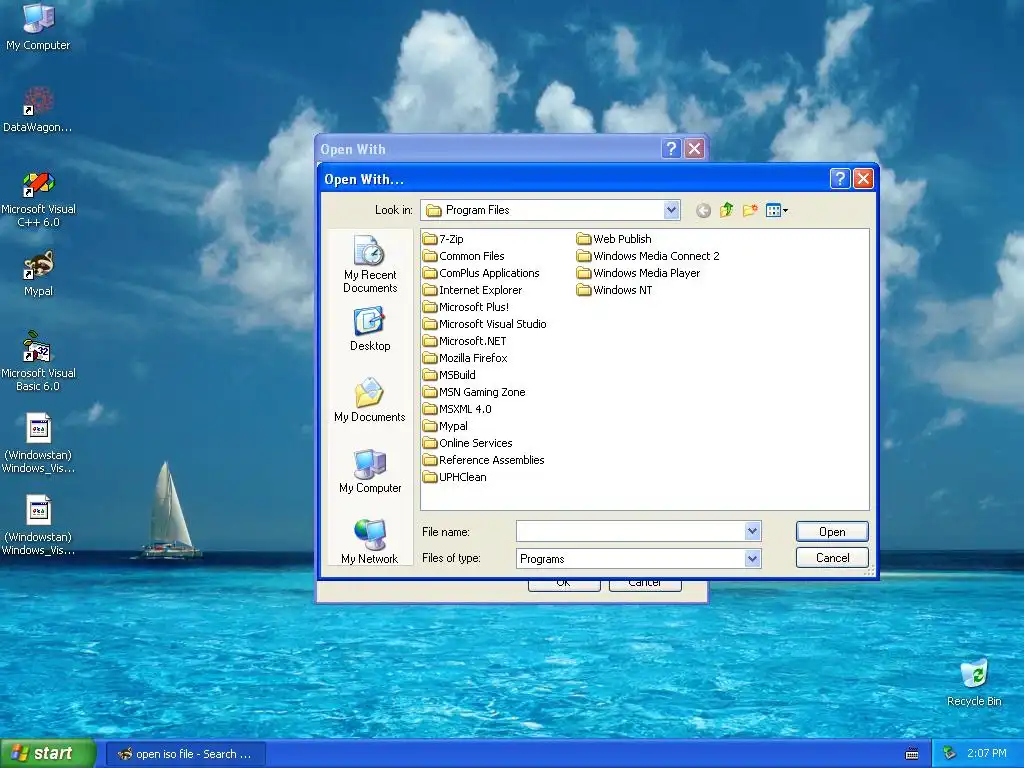Create a new folder via toolbar
The width and height of the screenshot is (1024, 768).
(750, 210)
